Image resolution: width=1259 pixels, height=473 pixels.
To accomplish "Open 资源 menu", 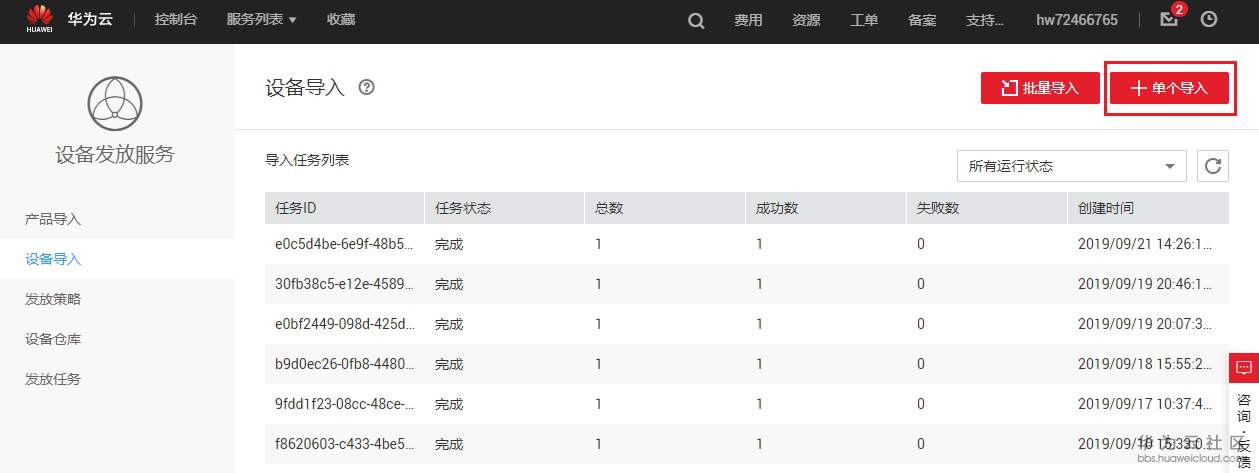I will [x=806, y=20].
